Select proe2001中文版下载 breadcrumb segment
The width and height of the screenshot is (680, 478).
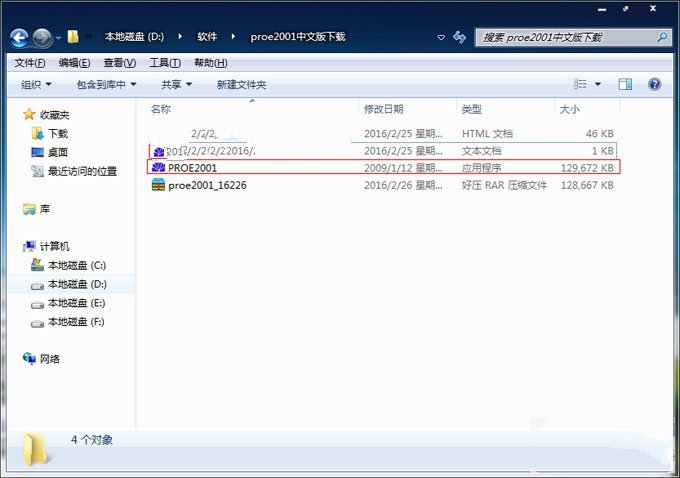tap(298, 37)
